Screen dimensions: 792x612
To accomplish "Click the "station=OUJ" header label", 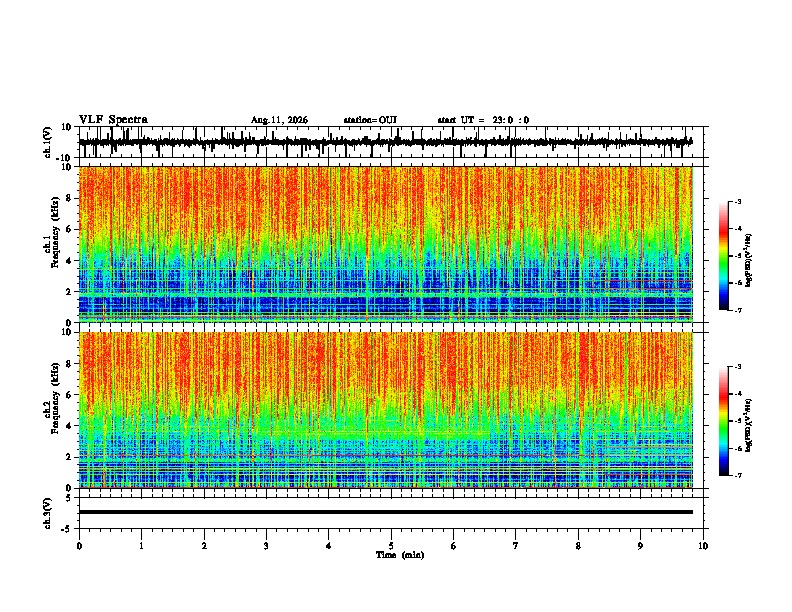I will [370, 120].
